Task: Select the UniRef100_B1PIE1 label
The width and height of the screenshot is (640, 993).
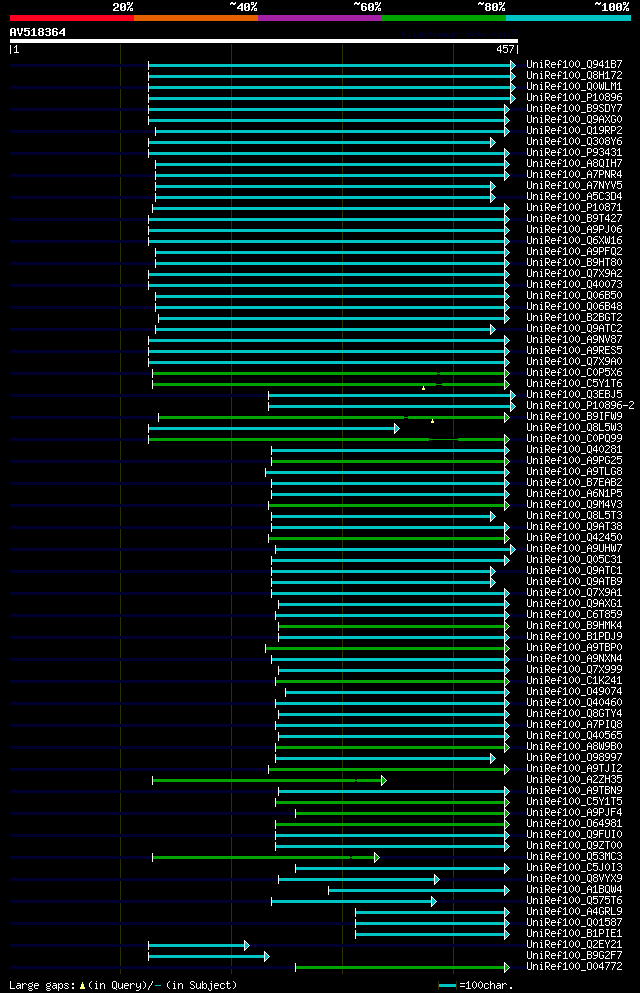Action: [574, 933]
